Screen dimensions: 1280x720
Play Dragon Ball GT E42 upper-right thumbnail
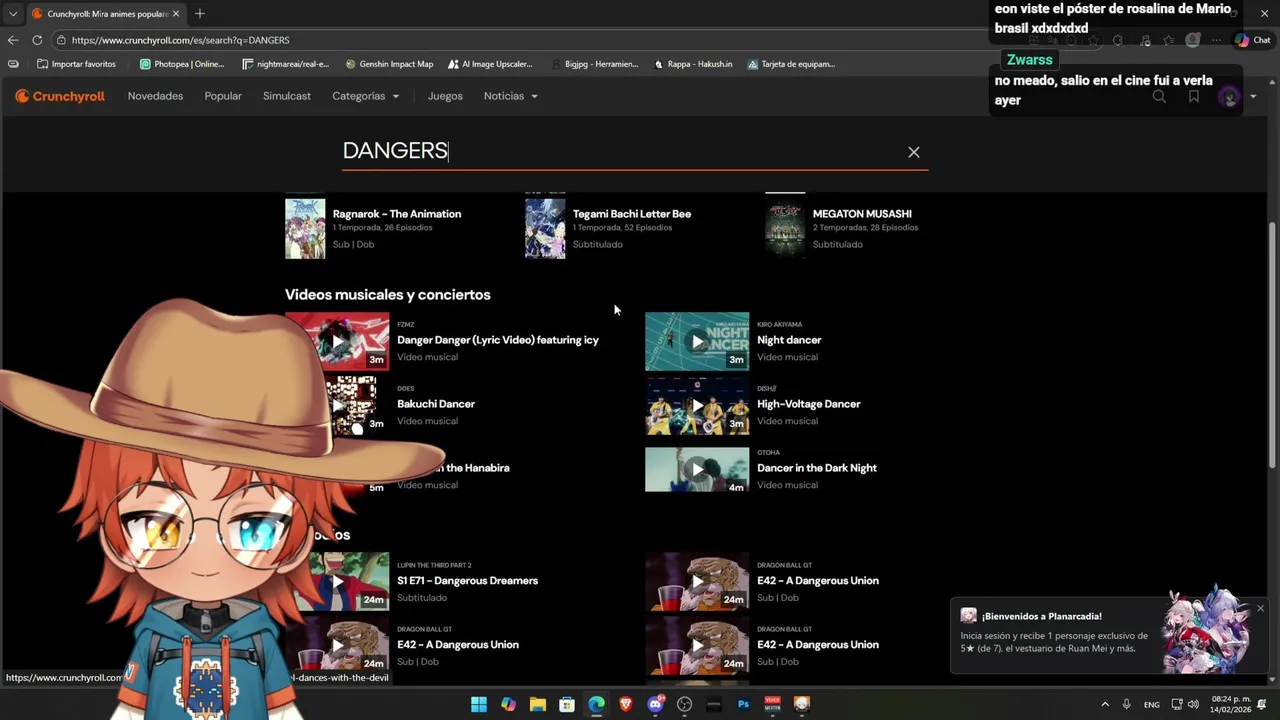click(697, 581)
